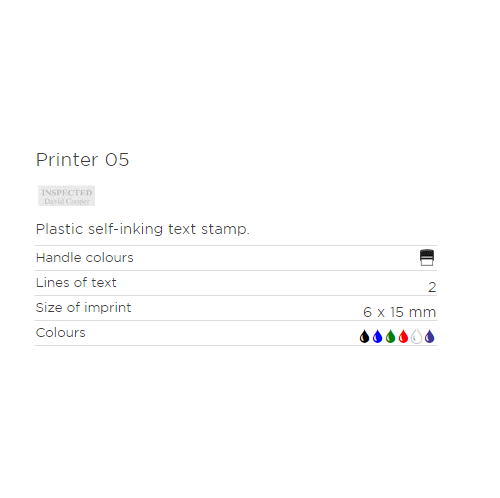
Task: Click the Lines of text label
Action: [x=76, y=283]
